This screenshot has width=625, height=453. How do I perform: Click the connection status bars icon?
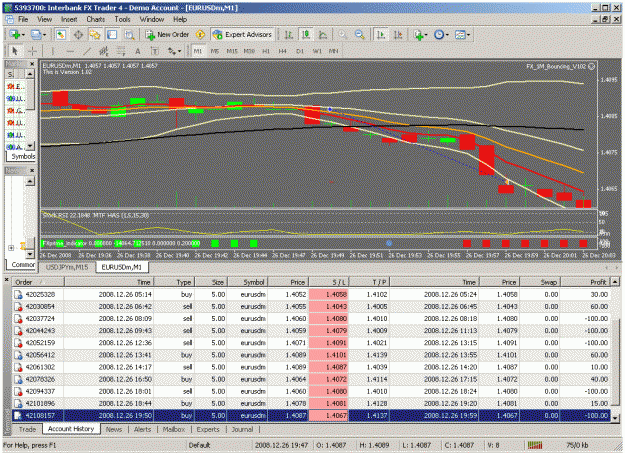[535, 445]
